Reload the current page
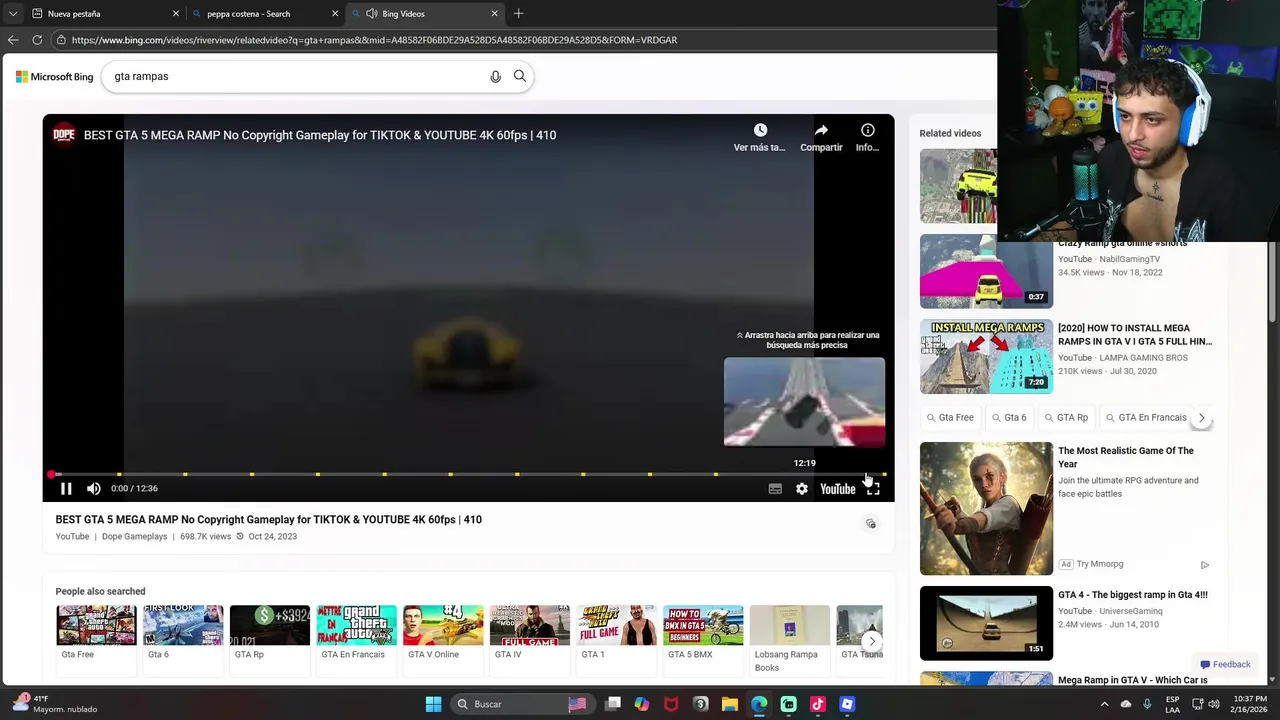Screen dimensions: 1280x720 (x=37, y=40)
